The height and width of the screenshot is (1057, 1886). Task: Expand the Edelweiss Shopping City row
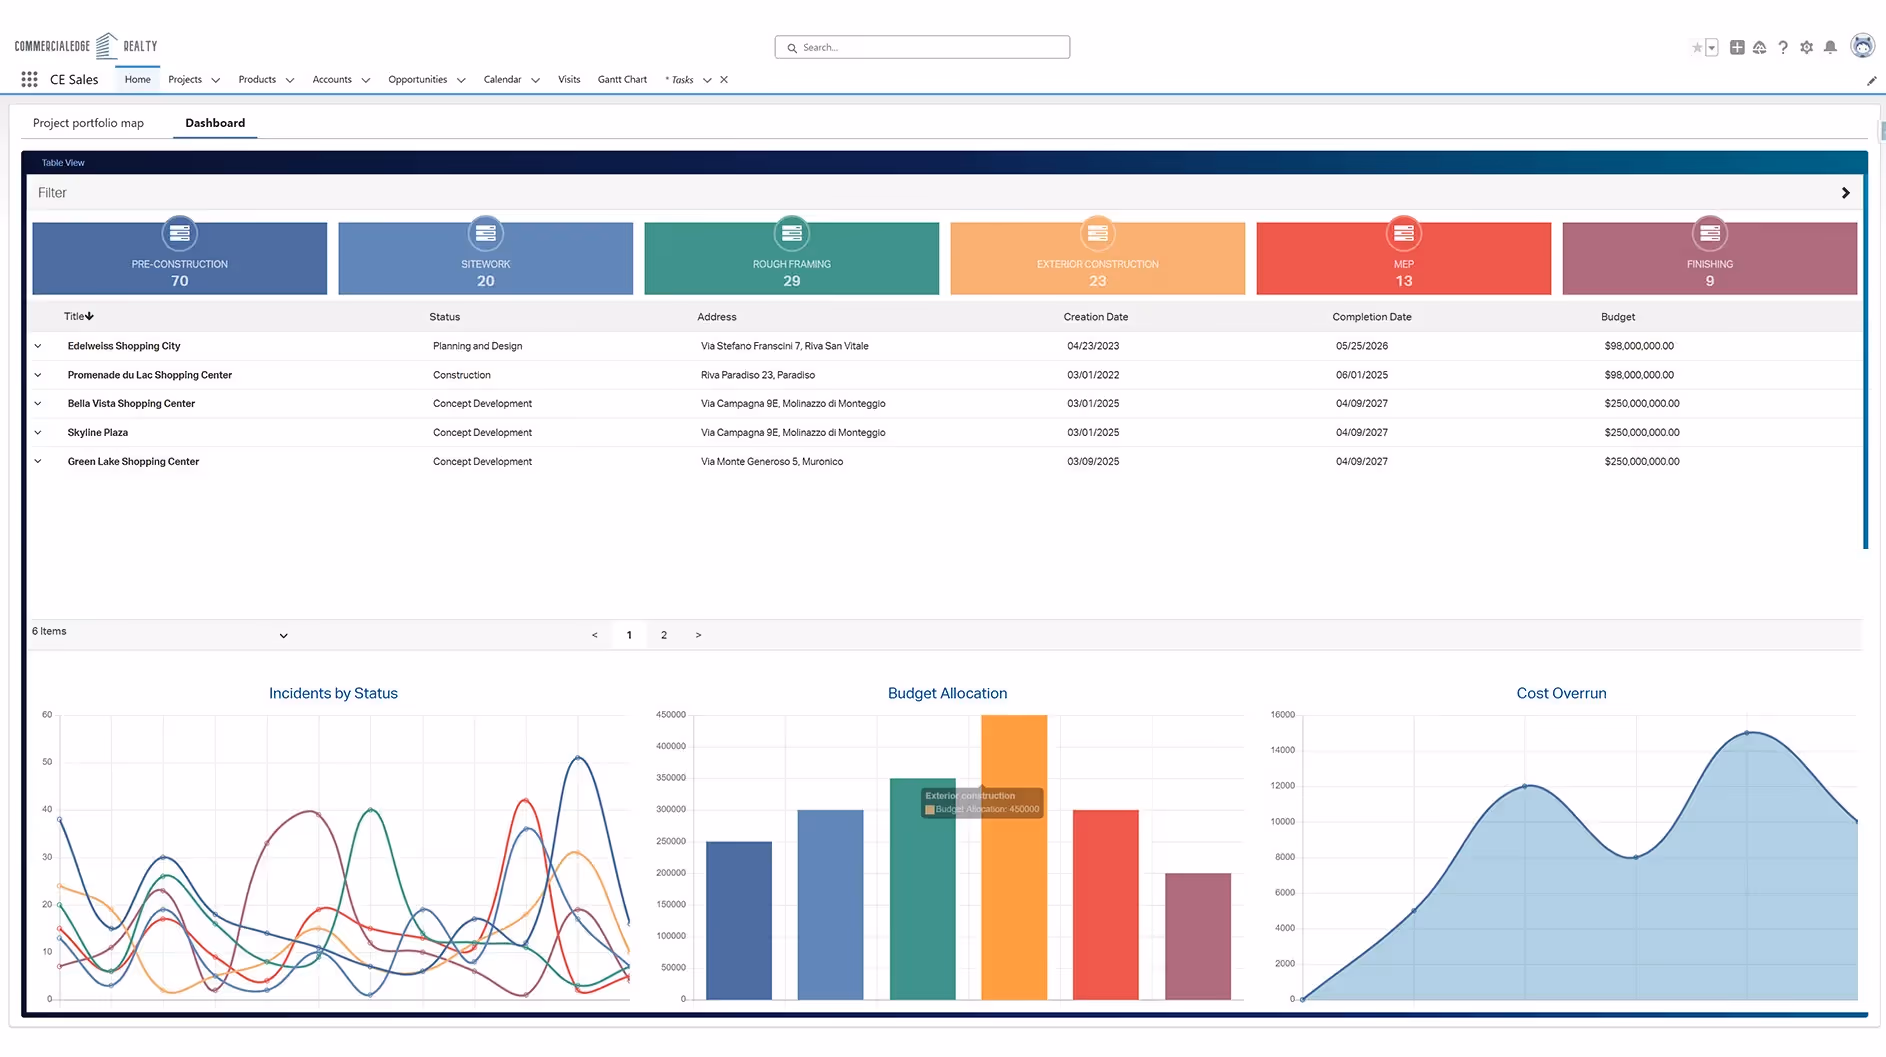point(38,346)
